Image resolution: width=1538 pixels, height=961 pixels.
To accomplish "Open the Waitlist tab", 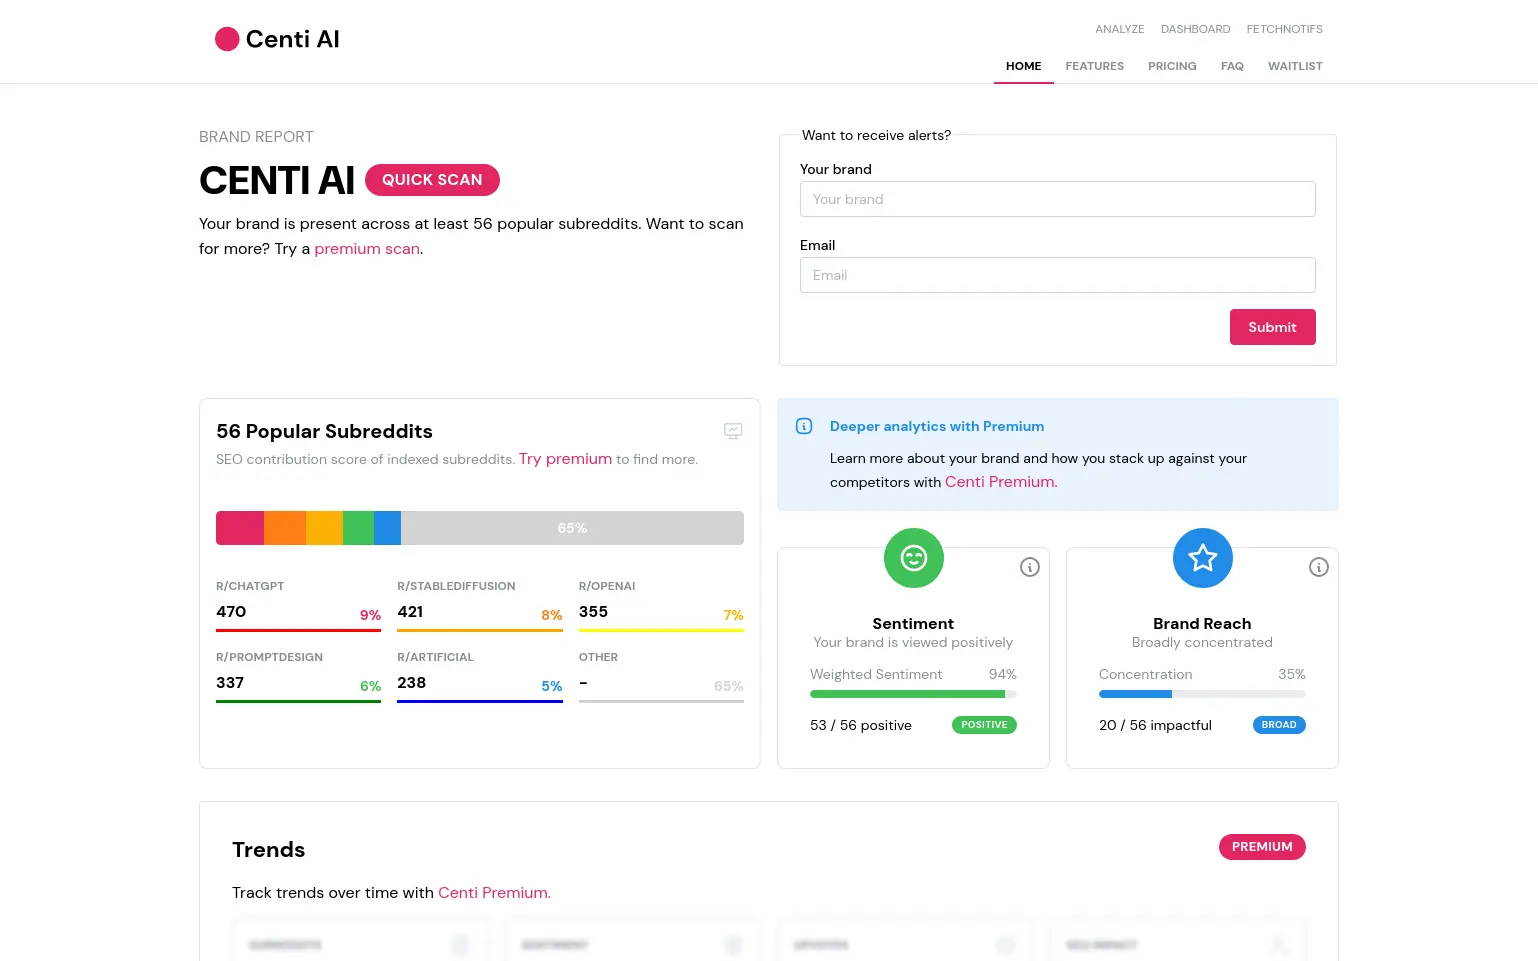I will [x=1295, y=66].
